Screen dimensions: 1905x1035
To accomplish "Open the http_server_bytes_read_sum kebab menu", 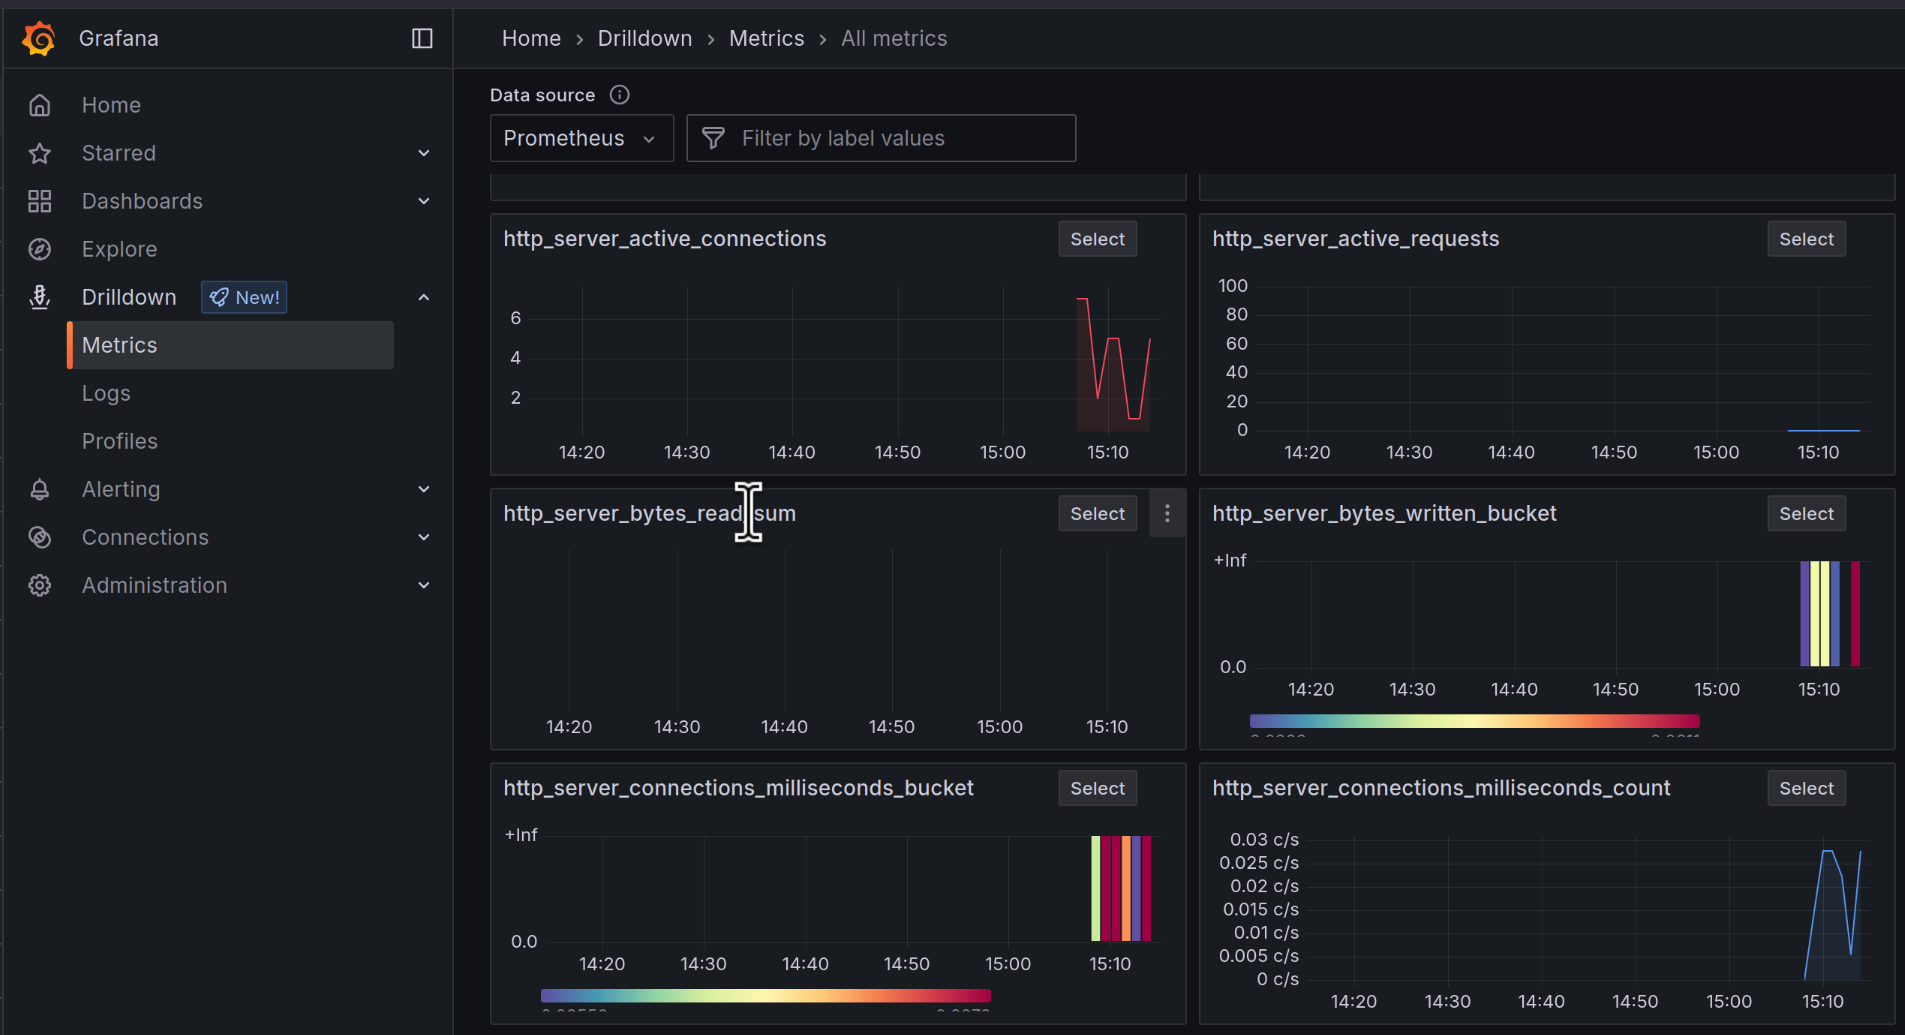I will (x=1166, y=513).
